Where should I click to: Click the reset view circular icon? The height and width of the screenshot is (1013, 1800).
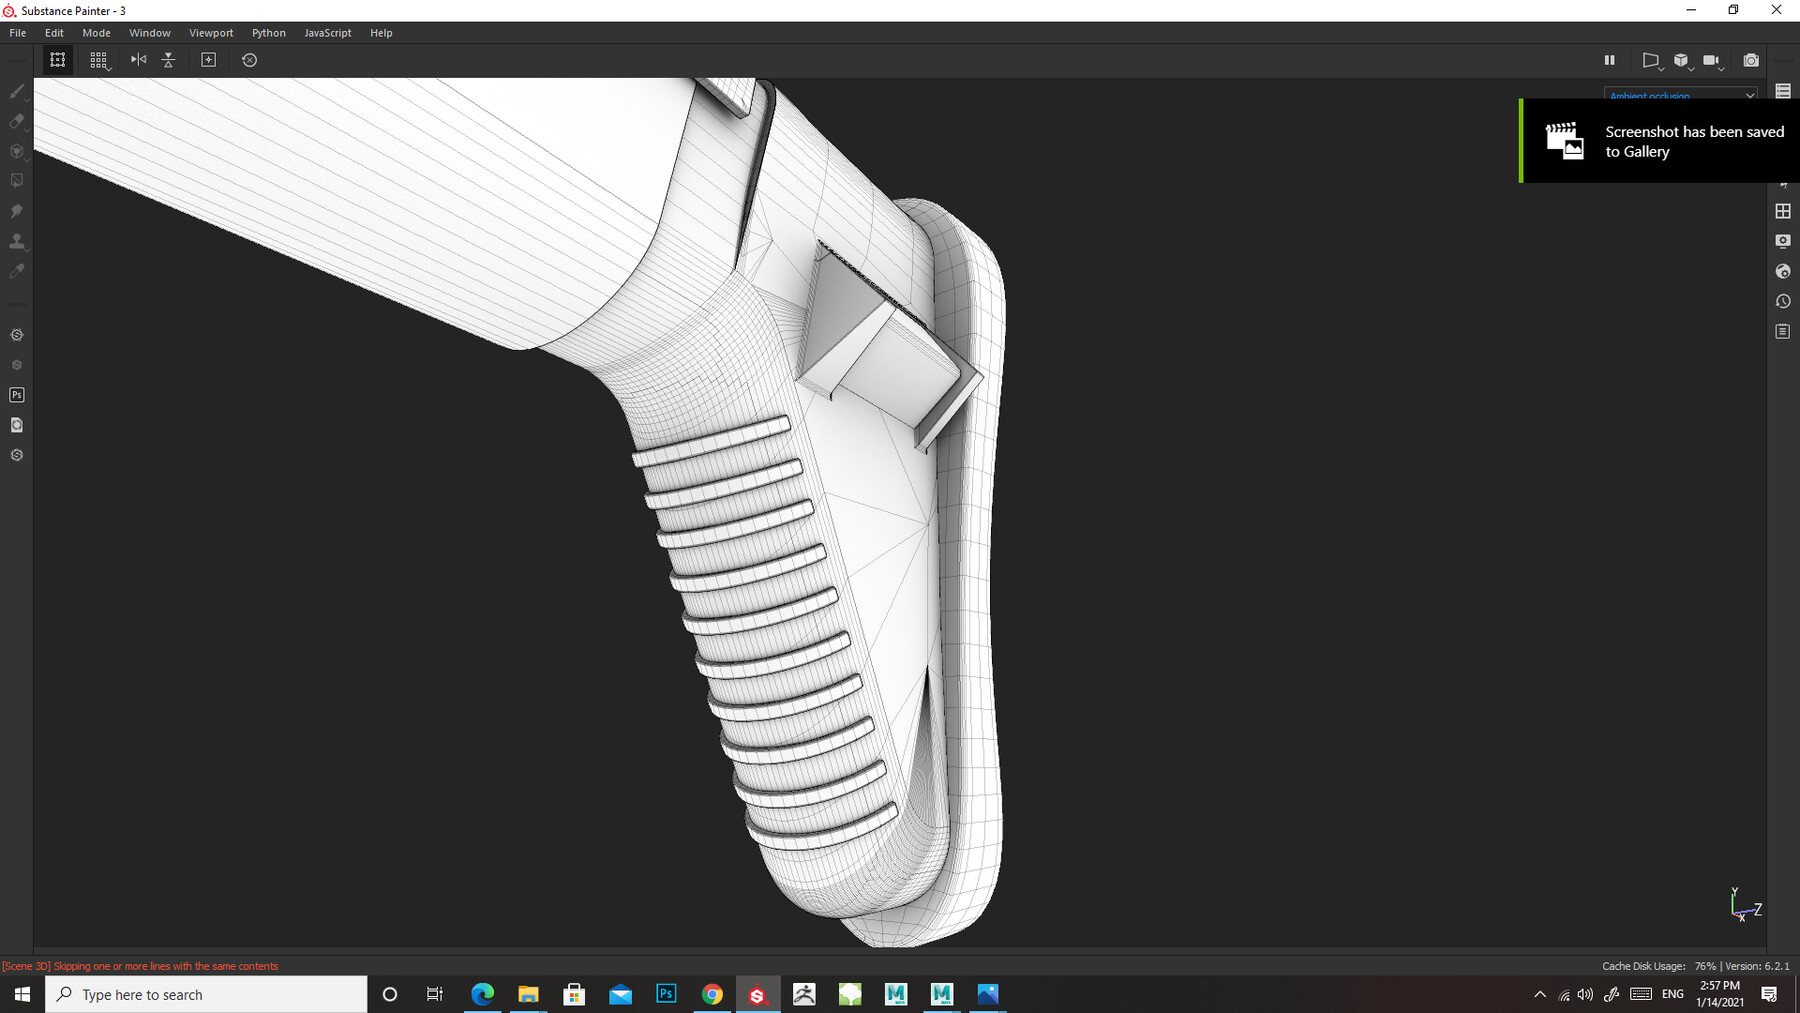pos(249,60)
